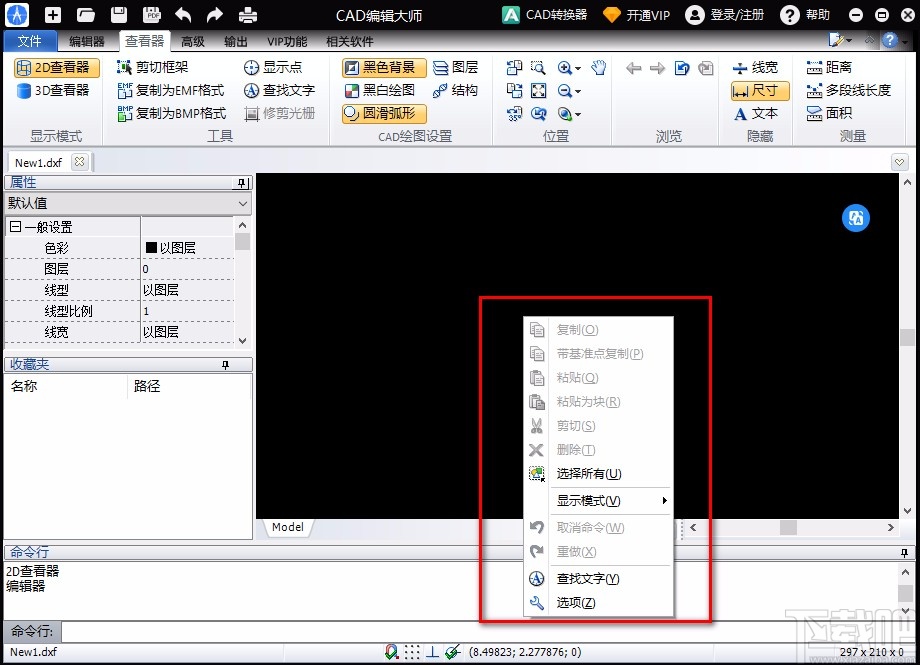Viewport: 920px width, 665px height.
Task: Activate the pan hand tool
Action: click(x=599, y=67)
